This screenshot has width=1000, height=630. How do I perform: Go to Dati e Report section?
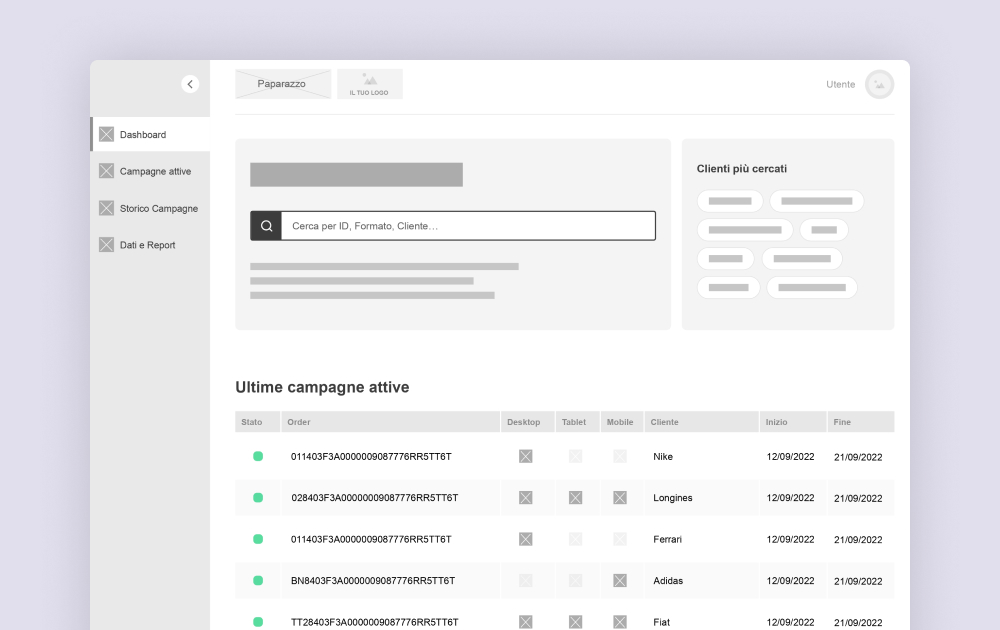pyautogui.click(x=147, y=245)
